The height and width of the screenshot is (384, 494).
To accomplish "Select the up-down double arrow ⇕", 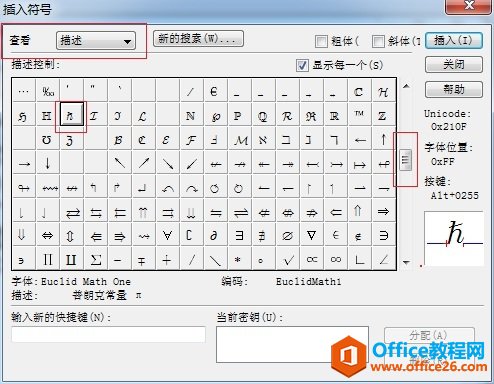I will [x=71, y=235].
